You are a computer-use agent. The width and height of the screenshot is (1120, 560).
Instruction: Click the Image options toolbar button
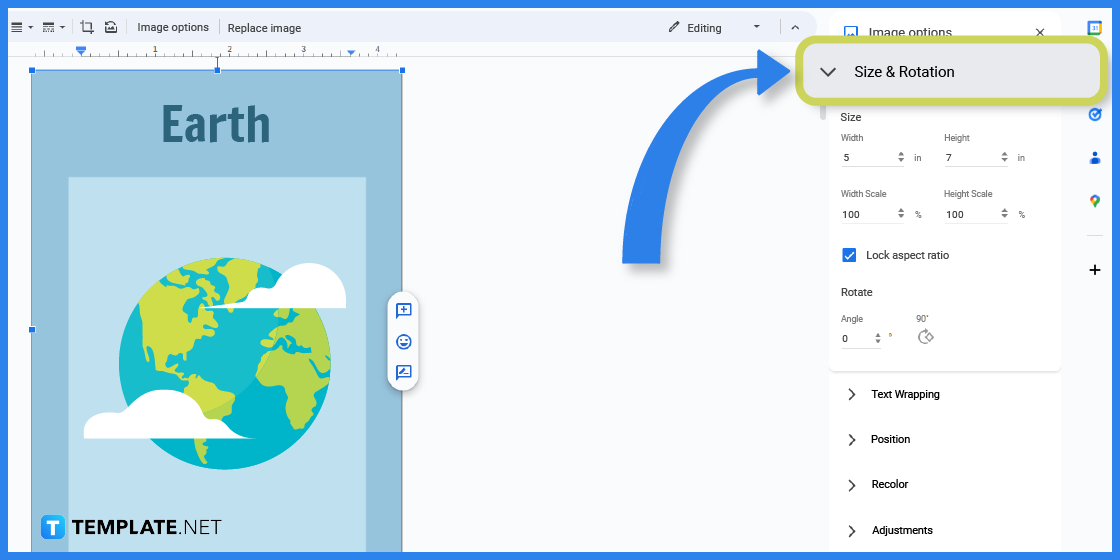[173, 27]
